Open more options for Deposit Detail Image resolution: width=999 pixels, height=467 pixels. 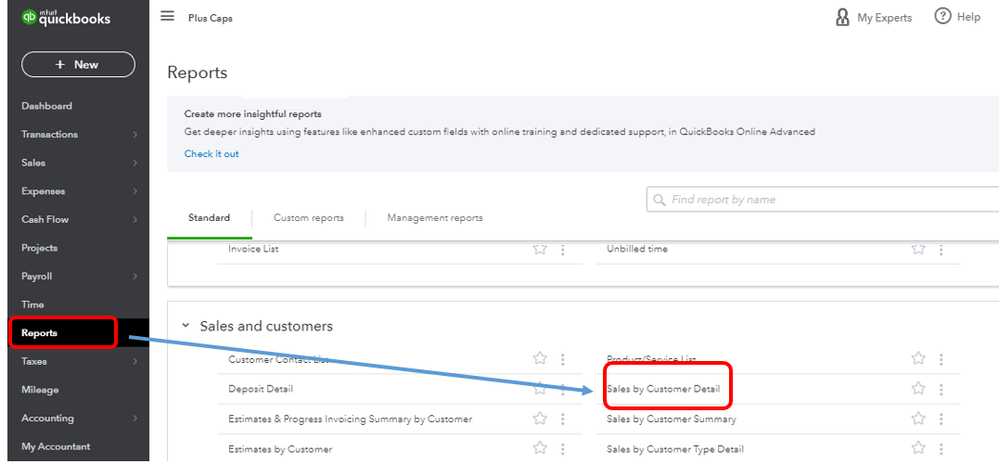[x=563, y=389]
